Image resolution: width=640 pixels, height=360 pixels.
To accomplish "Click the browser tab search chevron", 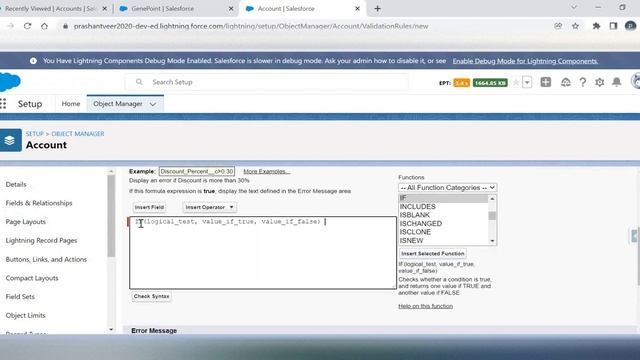I will tap(574, 8).
